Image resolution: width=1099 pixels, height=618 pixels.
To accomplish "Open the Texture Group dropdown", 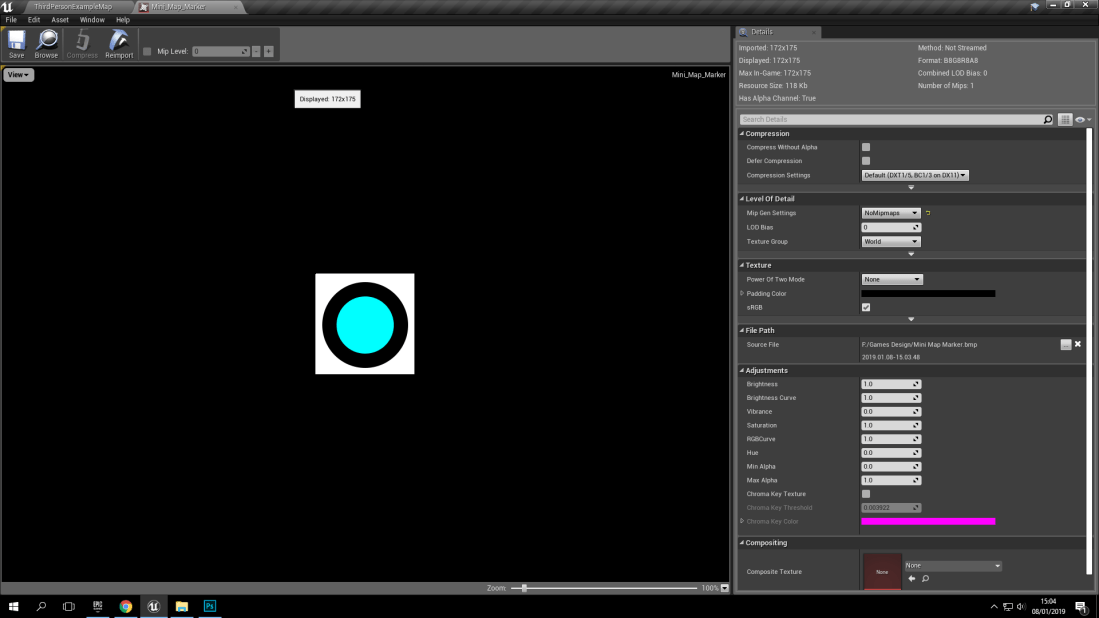I will [890, 240].
